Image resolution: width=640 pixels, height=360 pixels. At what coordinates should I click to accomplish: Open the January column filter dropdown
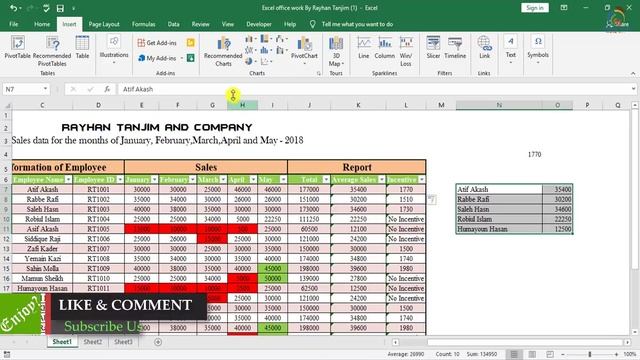(x=154, y=180)
